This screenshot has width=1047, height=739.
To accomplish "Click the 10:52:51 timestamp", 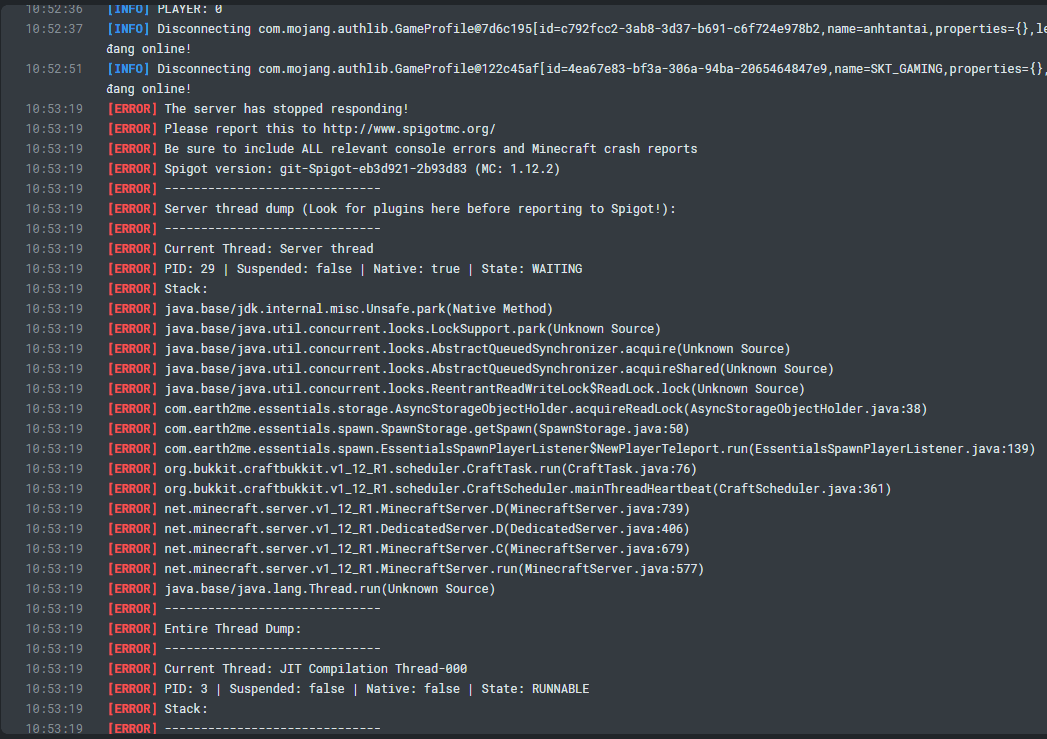I will [54, 69].
